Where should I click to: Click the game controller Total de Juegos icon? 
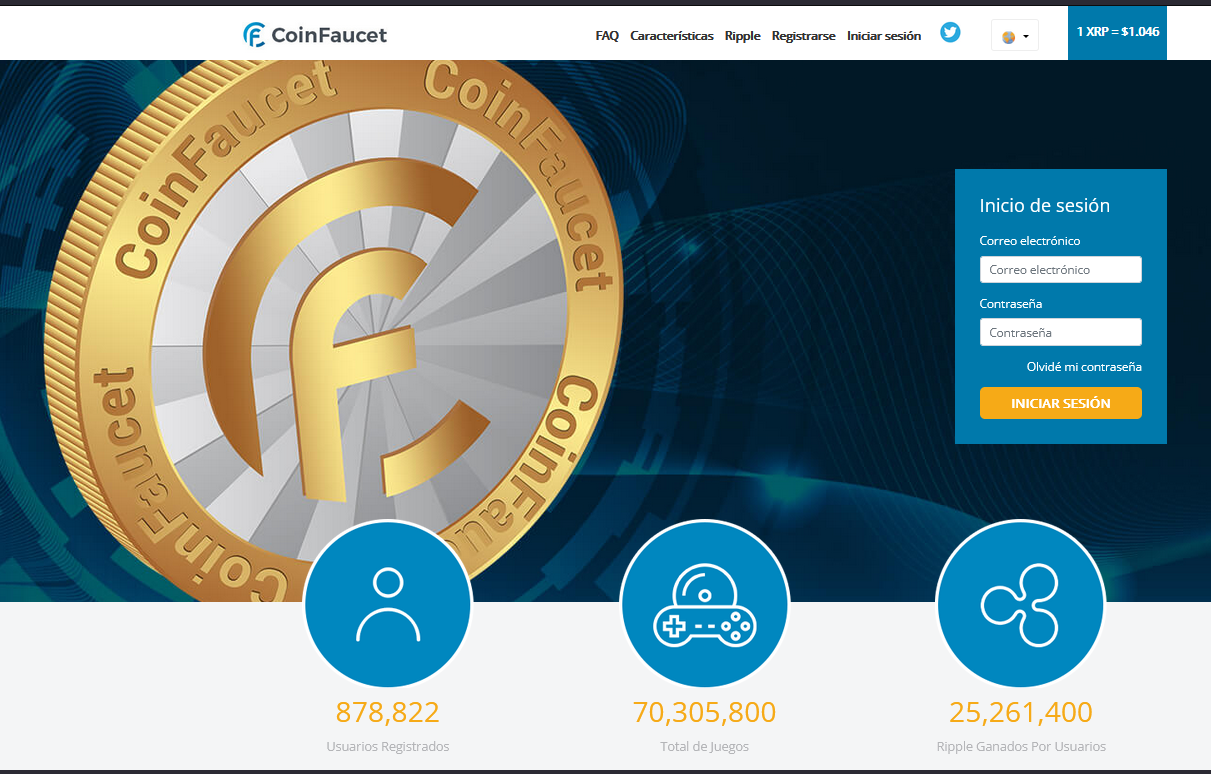pos(704,604)
